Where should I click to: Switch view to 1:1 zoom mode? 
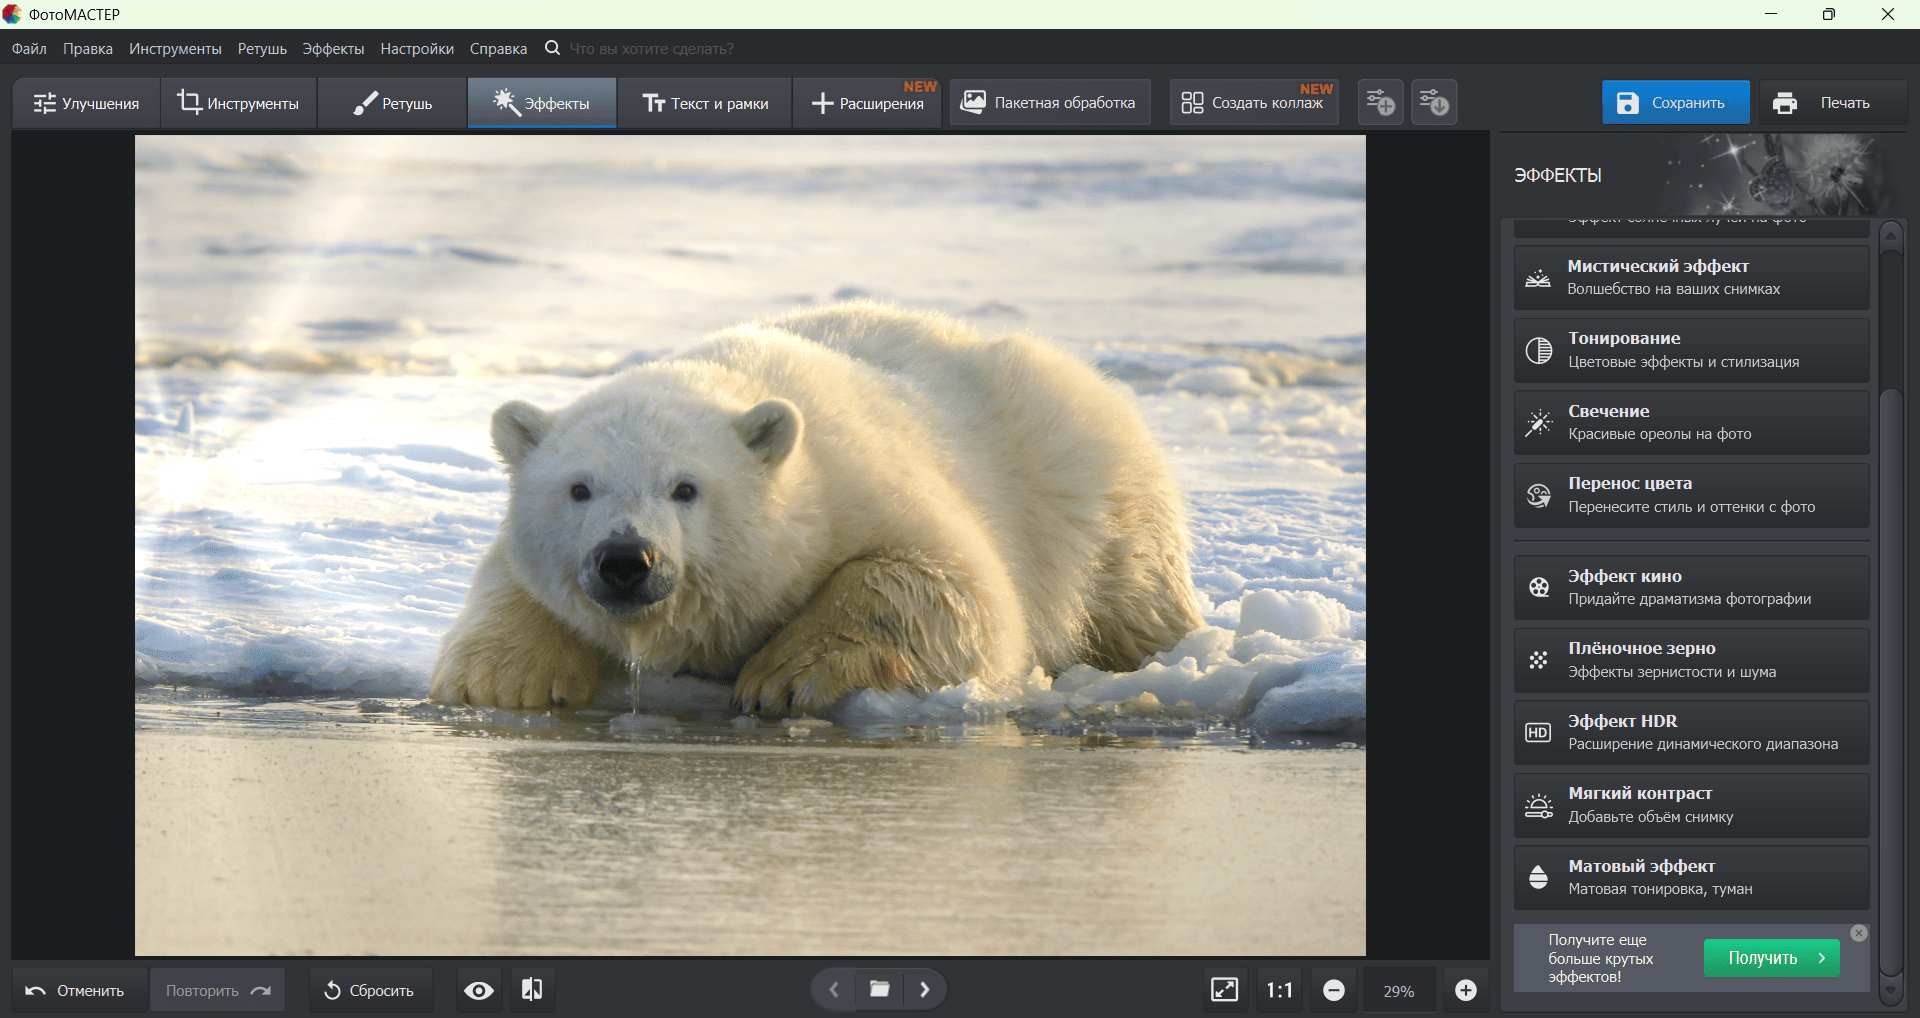tap(1278, 990)
